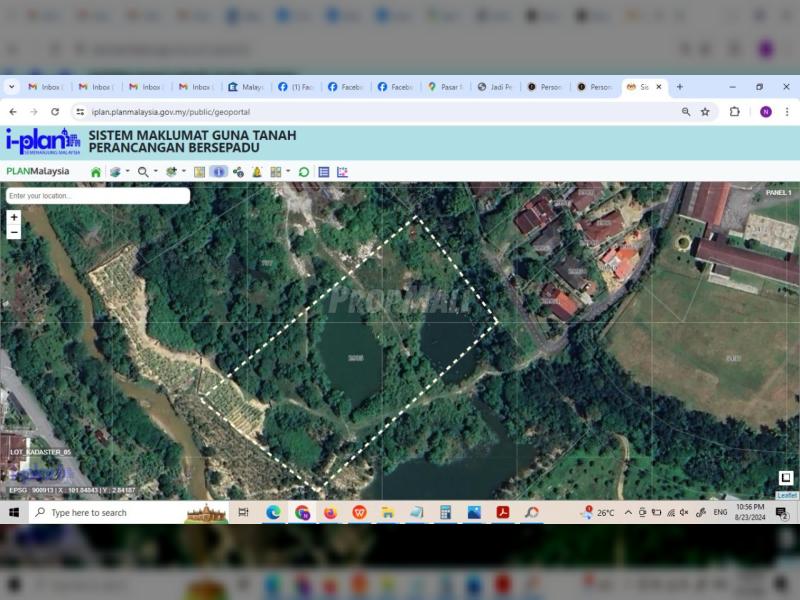Image resolution: width=800 pixels, height=600 pixels.
Task: Click the Leaflet attribution link
Action: pyautogui.click(x=787, y=495)
